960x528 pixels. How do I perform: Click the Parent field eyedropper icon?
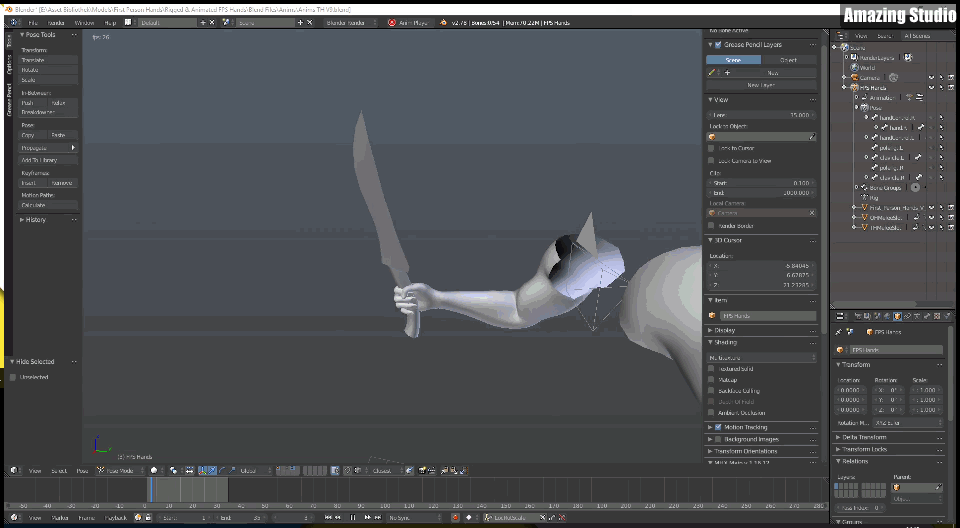pos(939,487)
